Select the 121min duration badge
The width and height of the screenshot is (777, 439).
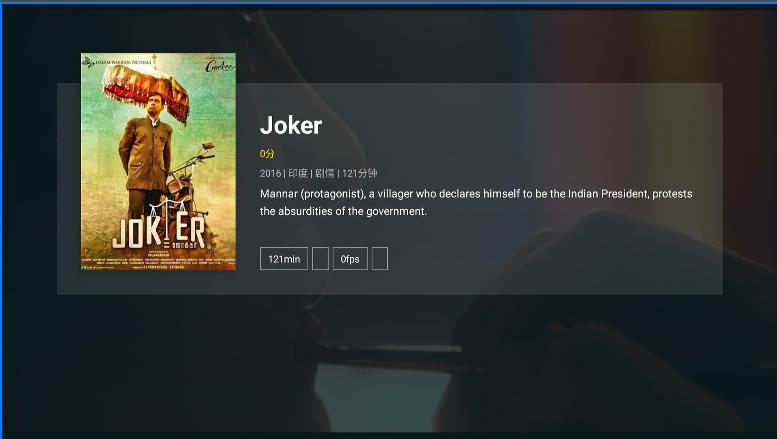click(x=284, y=259)
